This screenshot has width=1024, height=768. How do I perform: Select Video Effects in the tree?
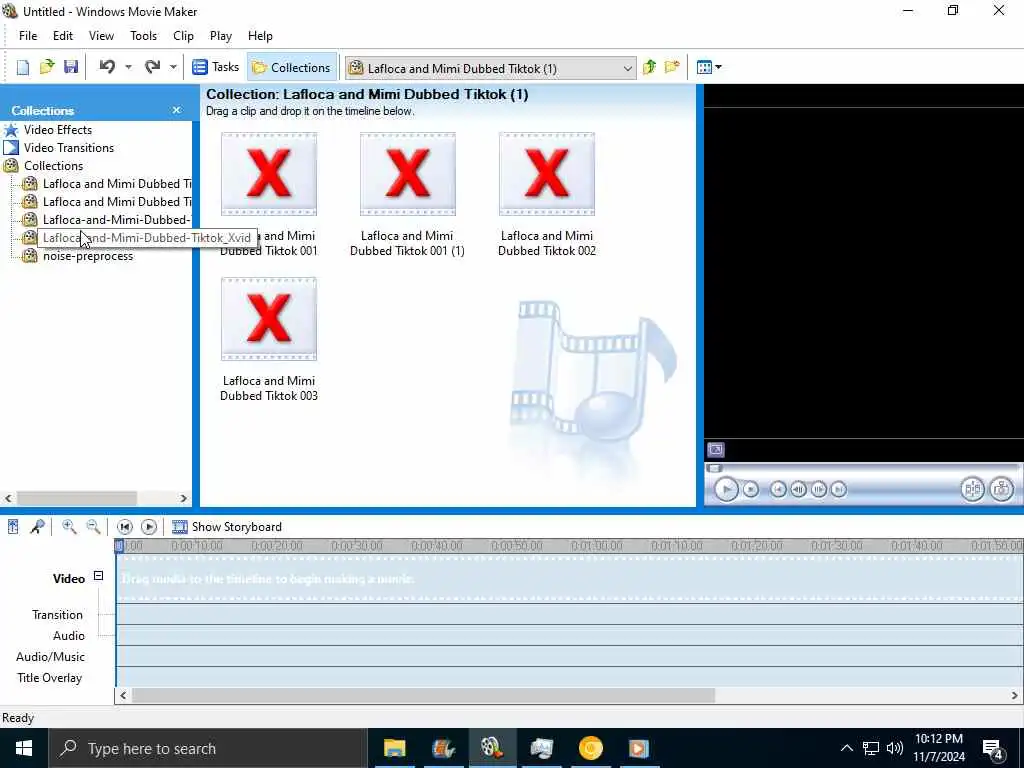pos(58,130)
